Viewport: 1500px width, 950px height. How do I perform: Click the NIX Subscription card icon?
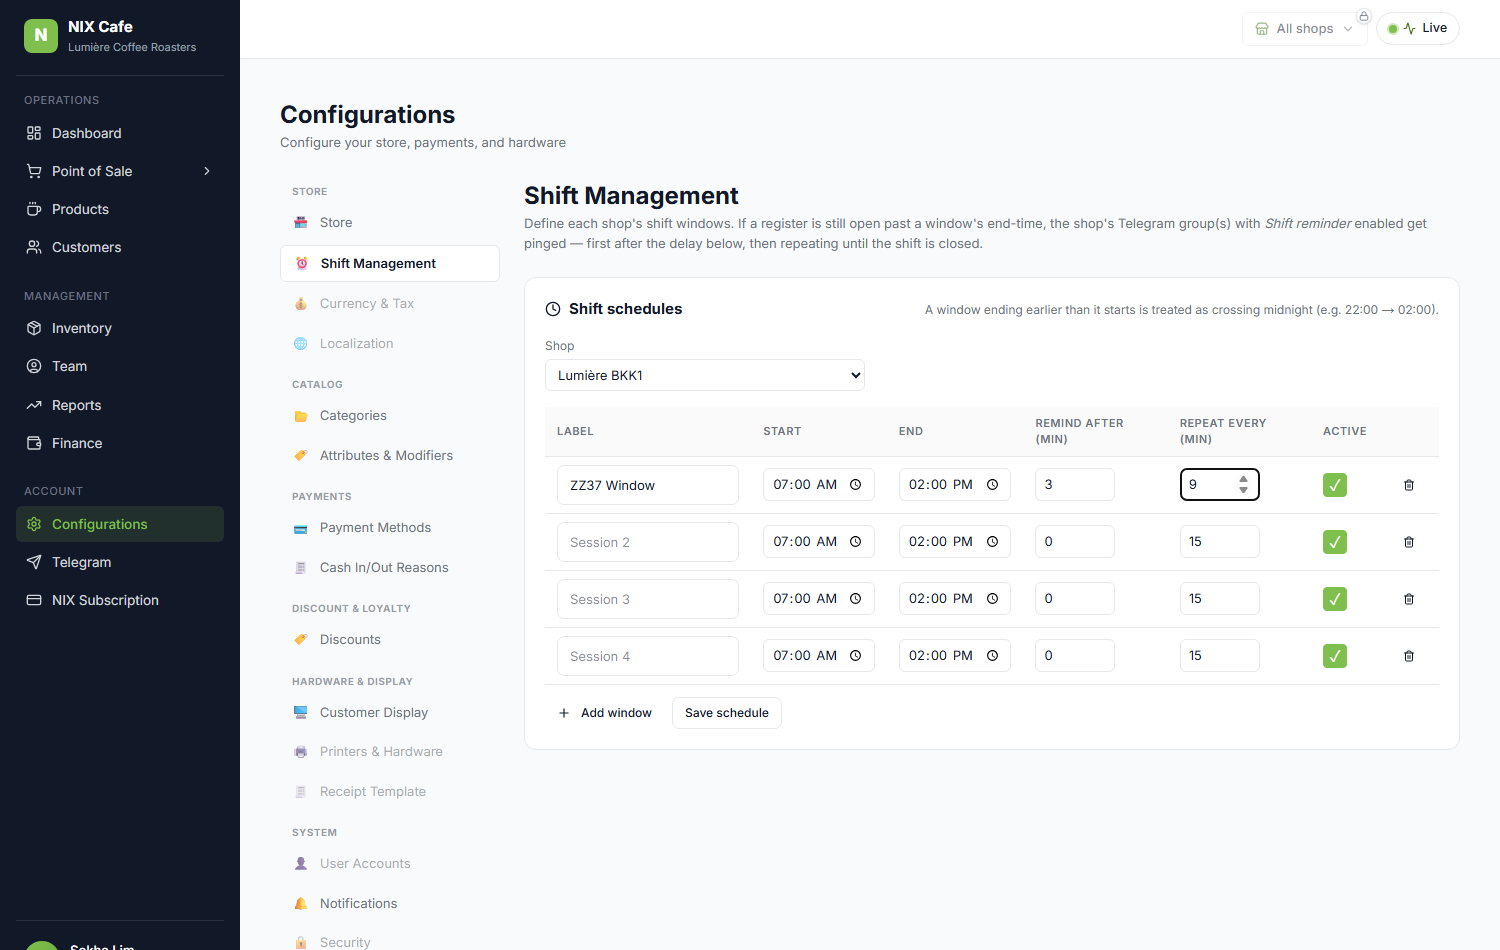click(34, 600)
